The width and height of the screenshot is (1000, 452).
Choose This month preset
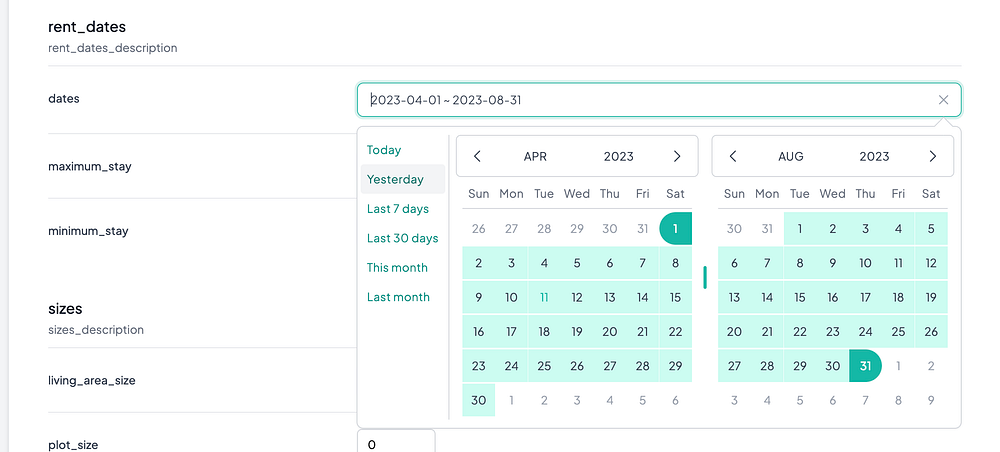coord(397,267)
